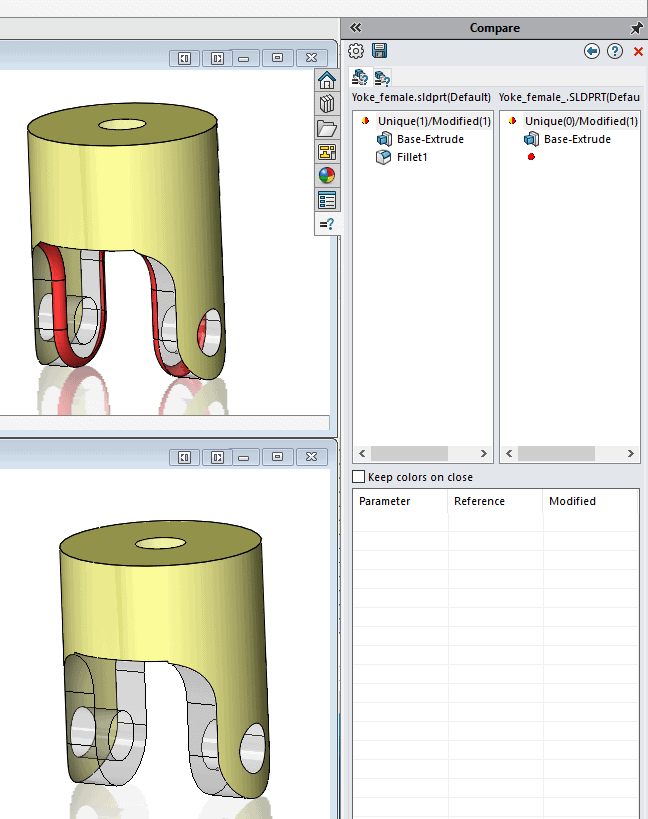Click the back arrow in Compare panel
This screenshot has height=819, width=648.
coord(592,51)
